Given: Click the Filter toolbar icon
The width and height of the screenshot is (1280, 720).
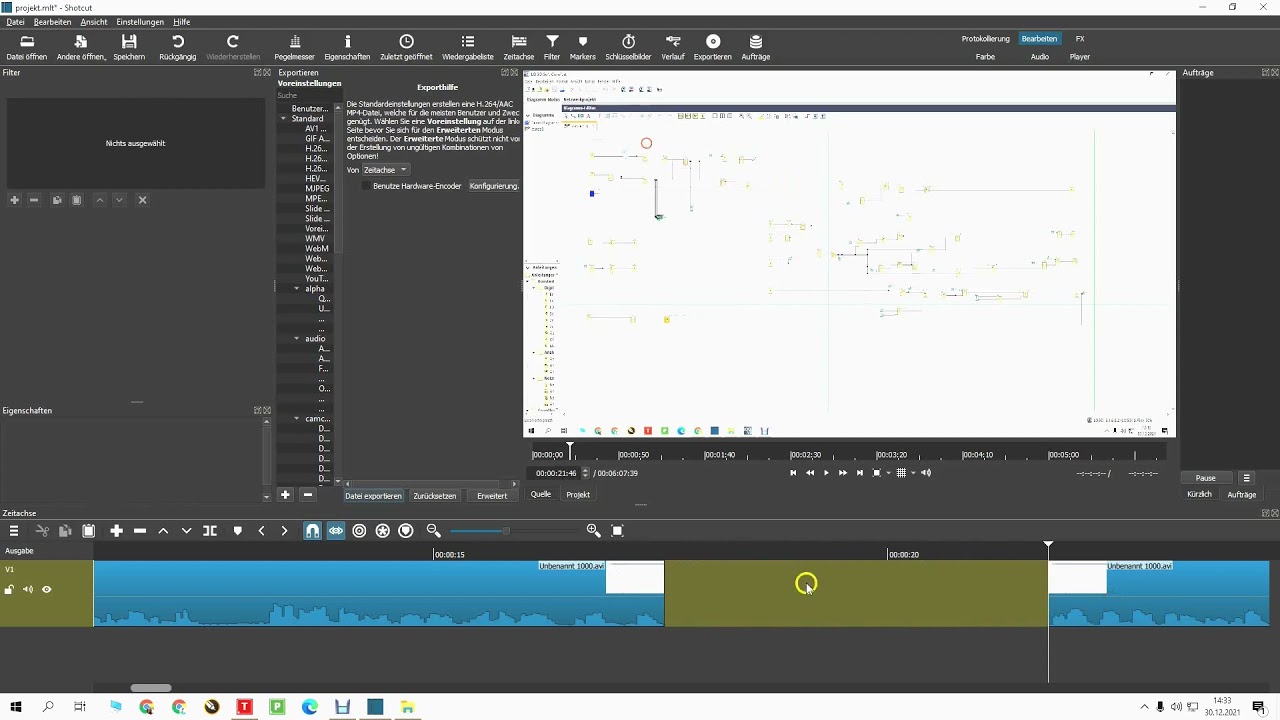Looking at the screenshot, I should pos(552,47).
